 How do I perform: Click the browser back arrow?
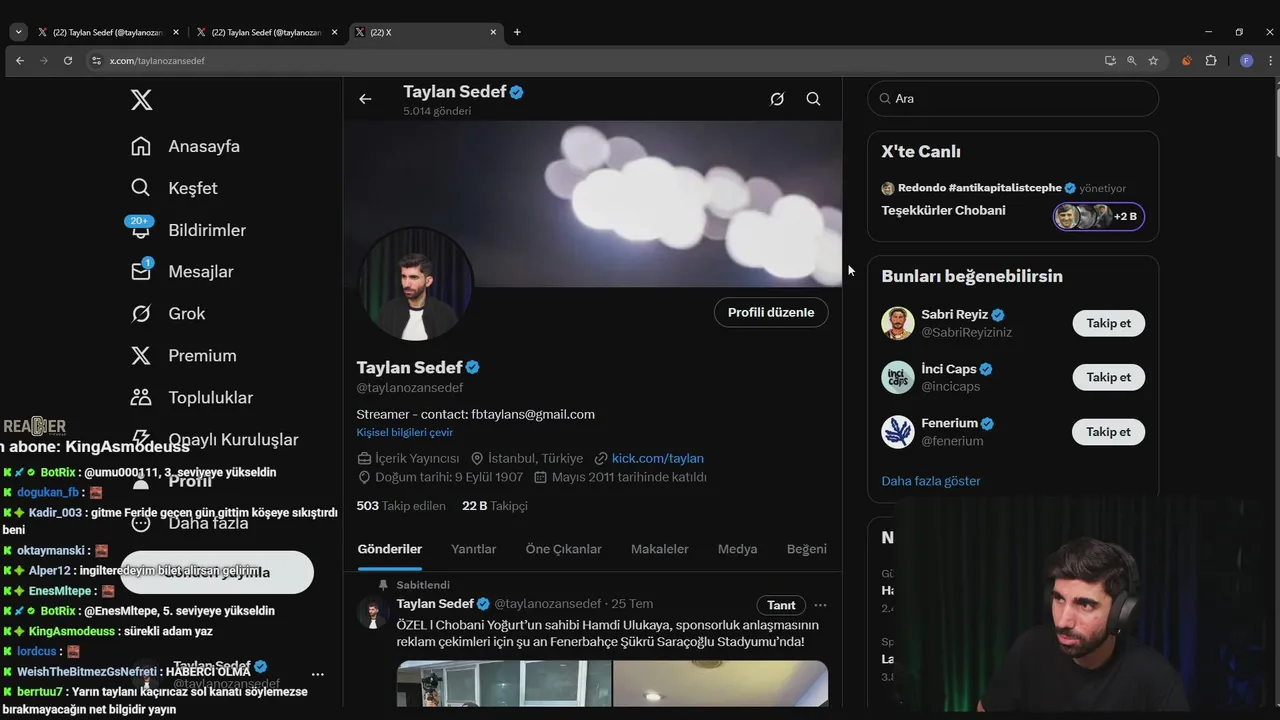(x=20, y=61)
